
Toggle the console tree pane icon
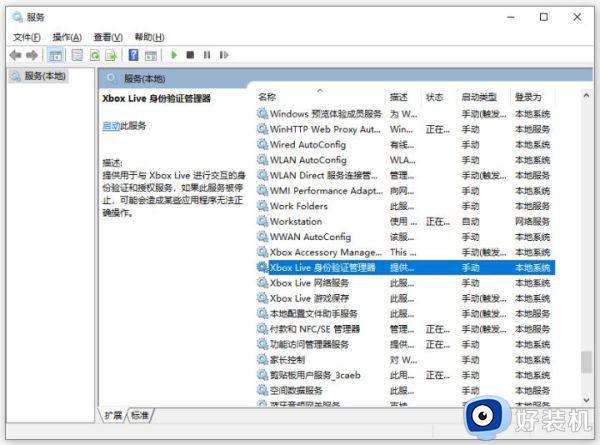click(55, 55)
